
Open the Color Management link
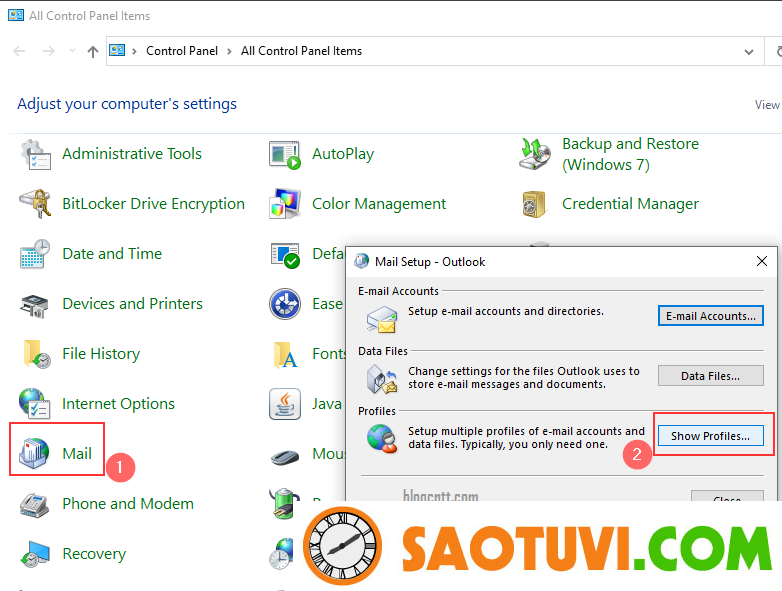coord(379,204)
